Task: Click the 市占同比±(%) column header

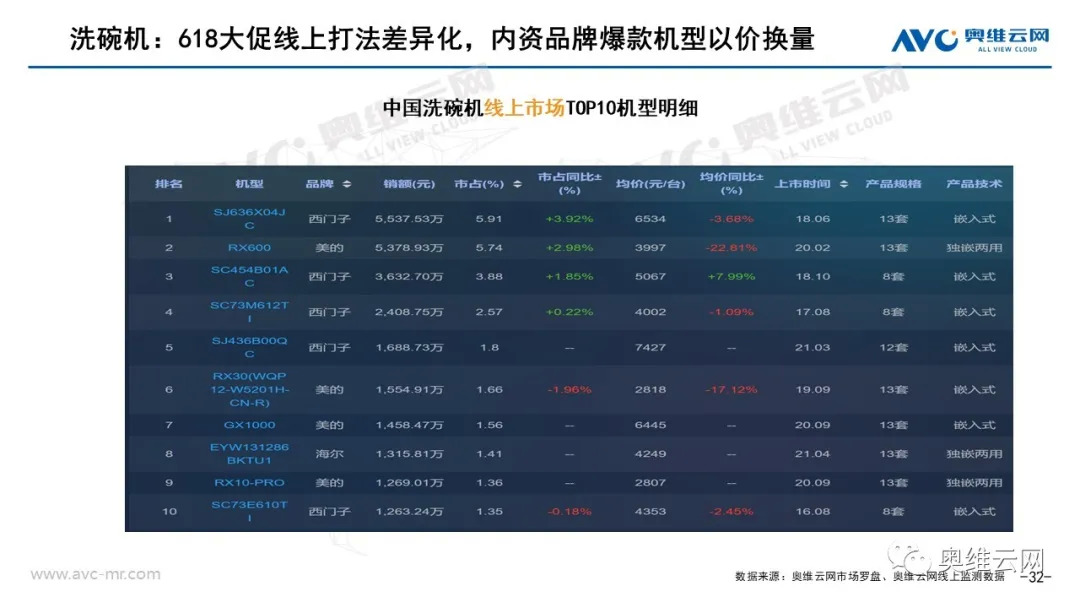Action: pos(570,184)
